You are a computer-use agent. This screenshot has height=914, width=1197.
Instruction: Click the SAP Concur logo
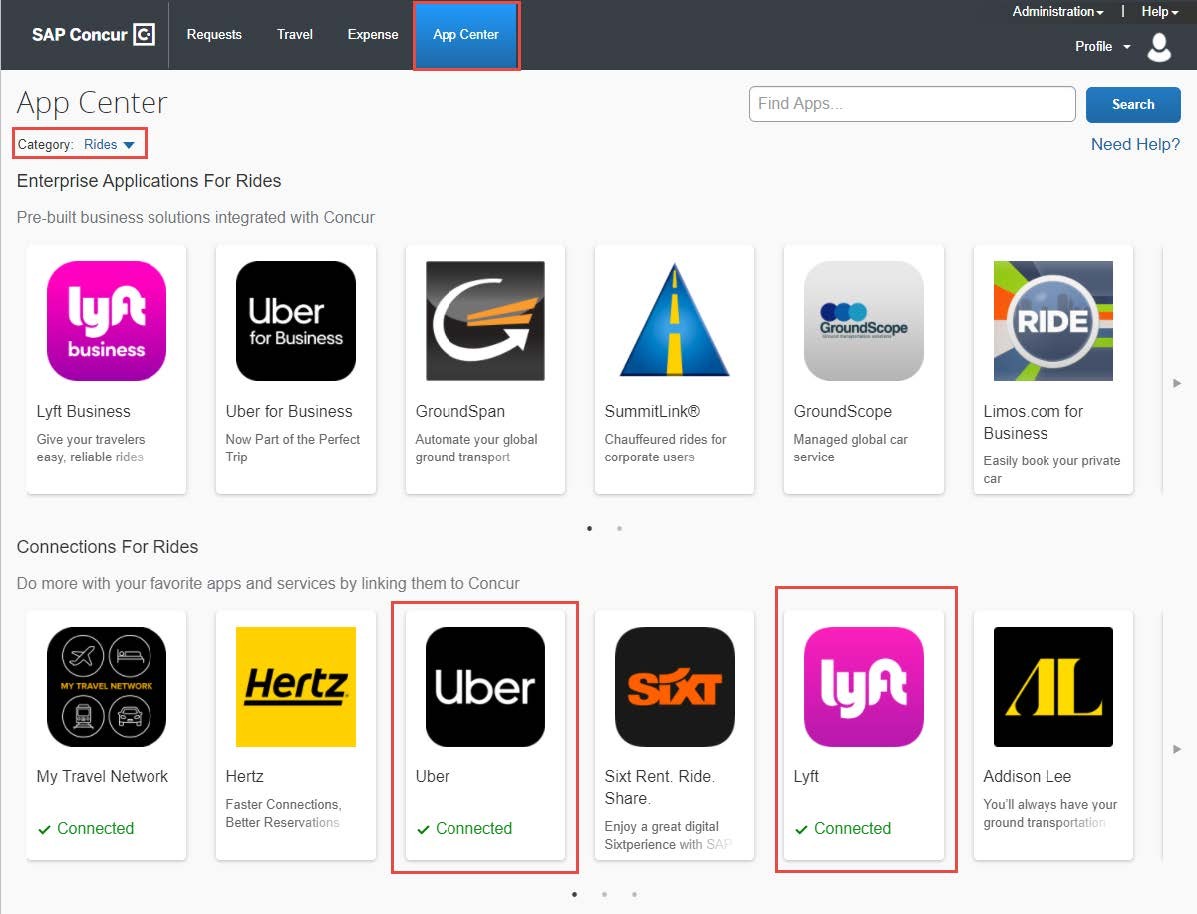coord(93,34)
